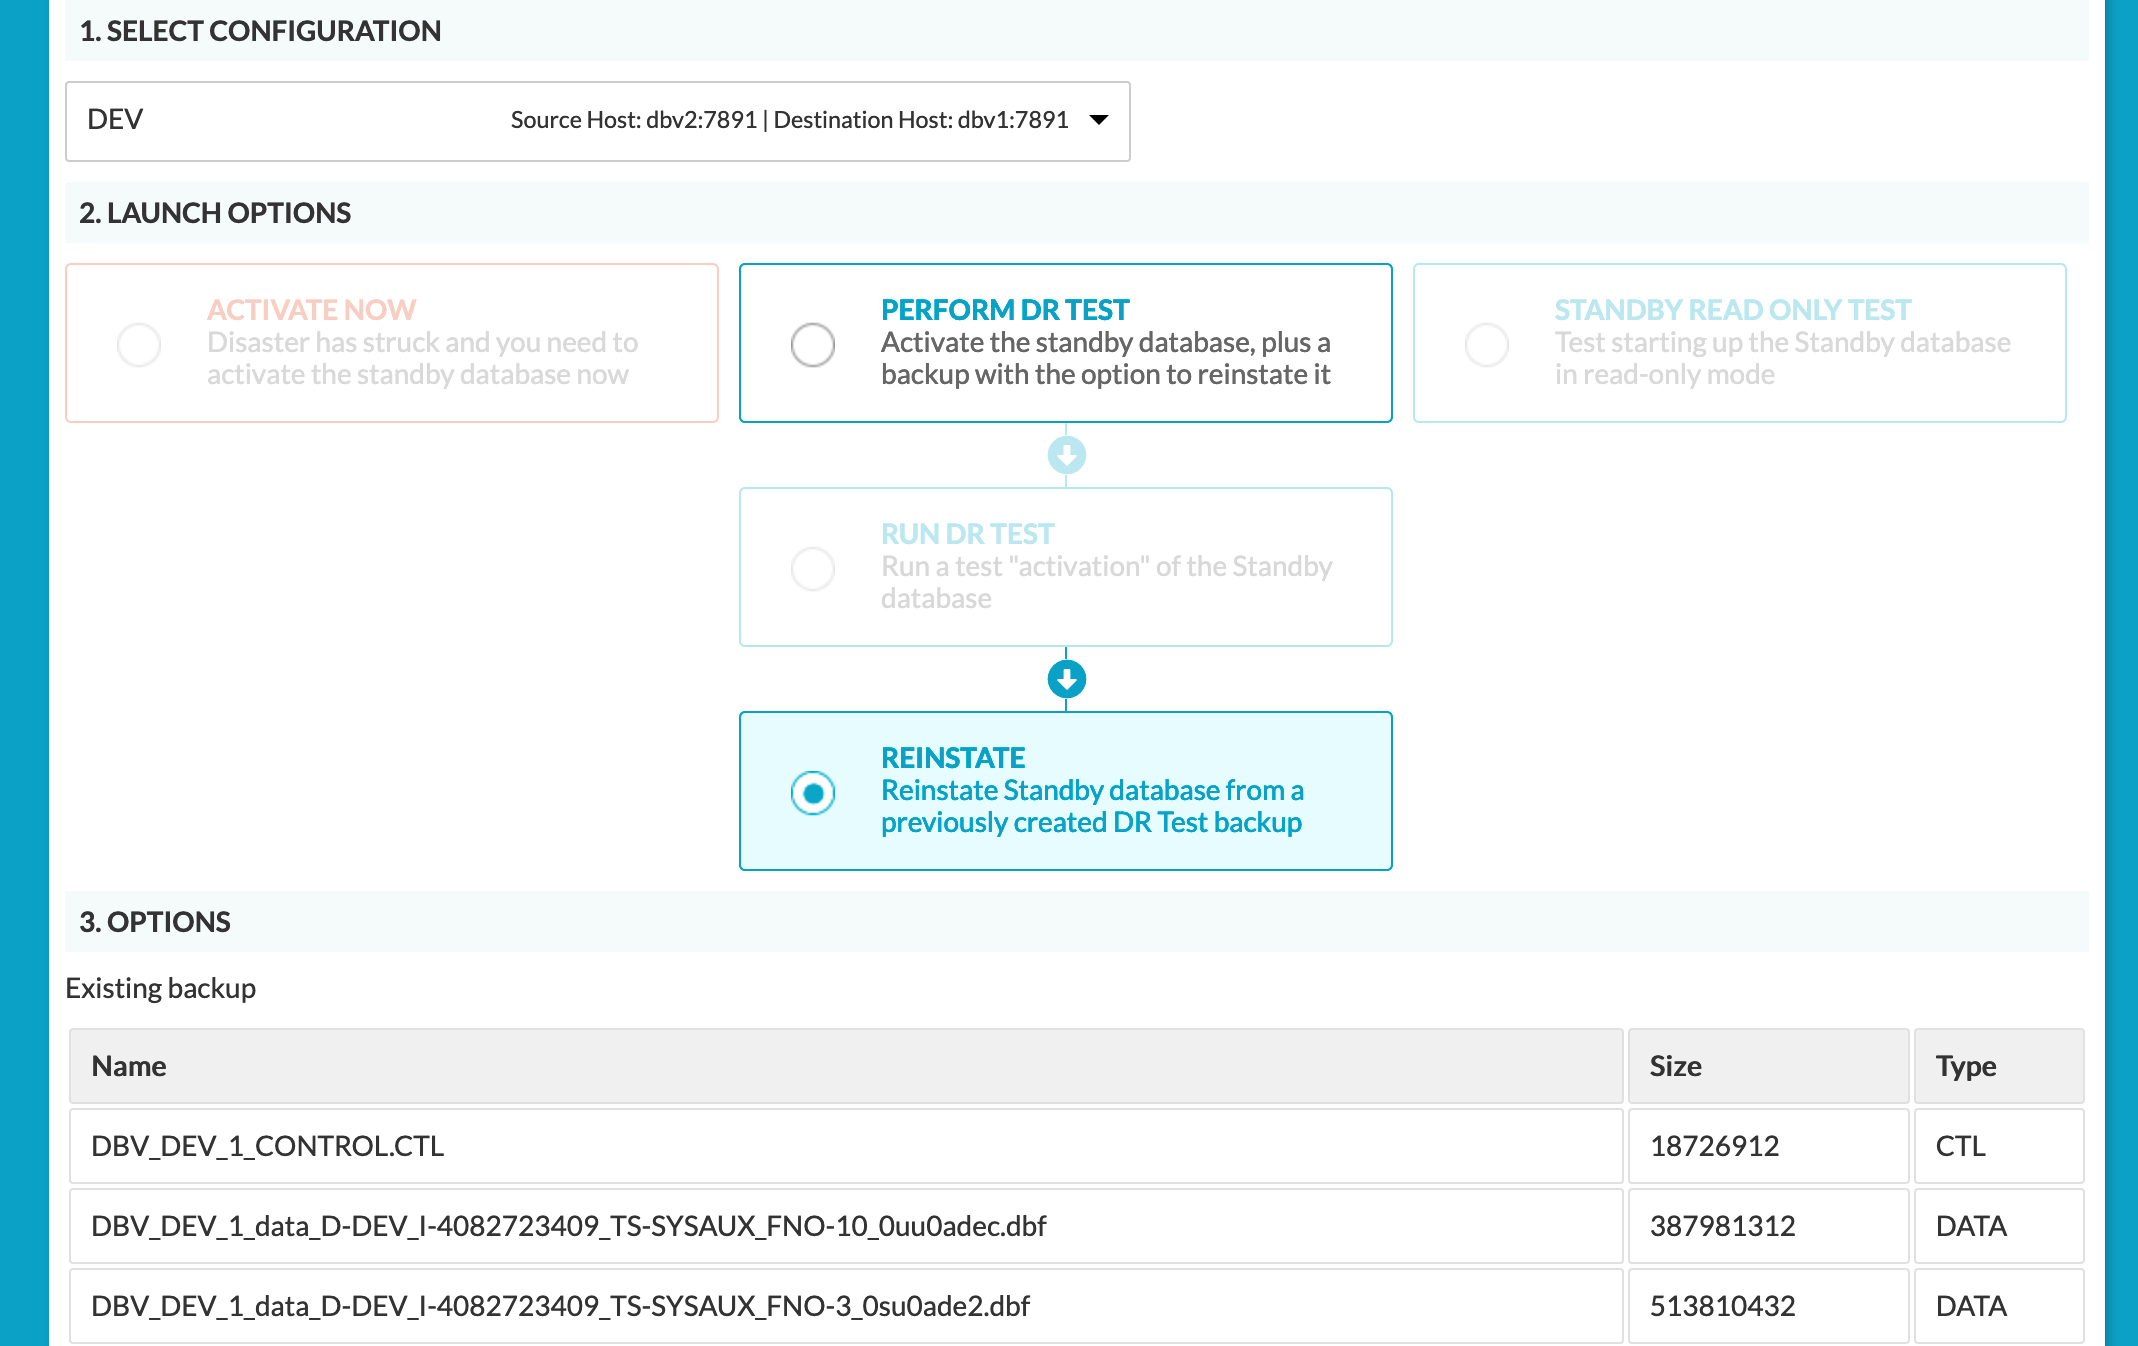Click the RUN DR TEST radio button
The height and width of the screenshot is (1346, 2138).
pos(812,568)
